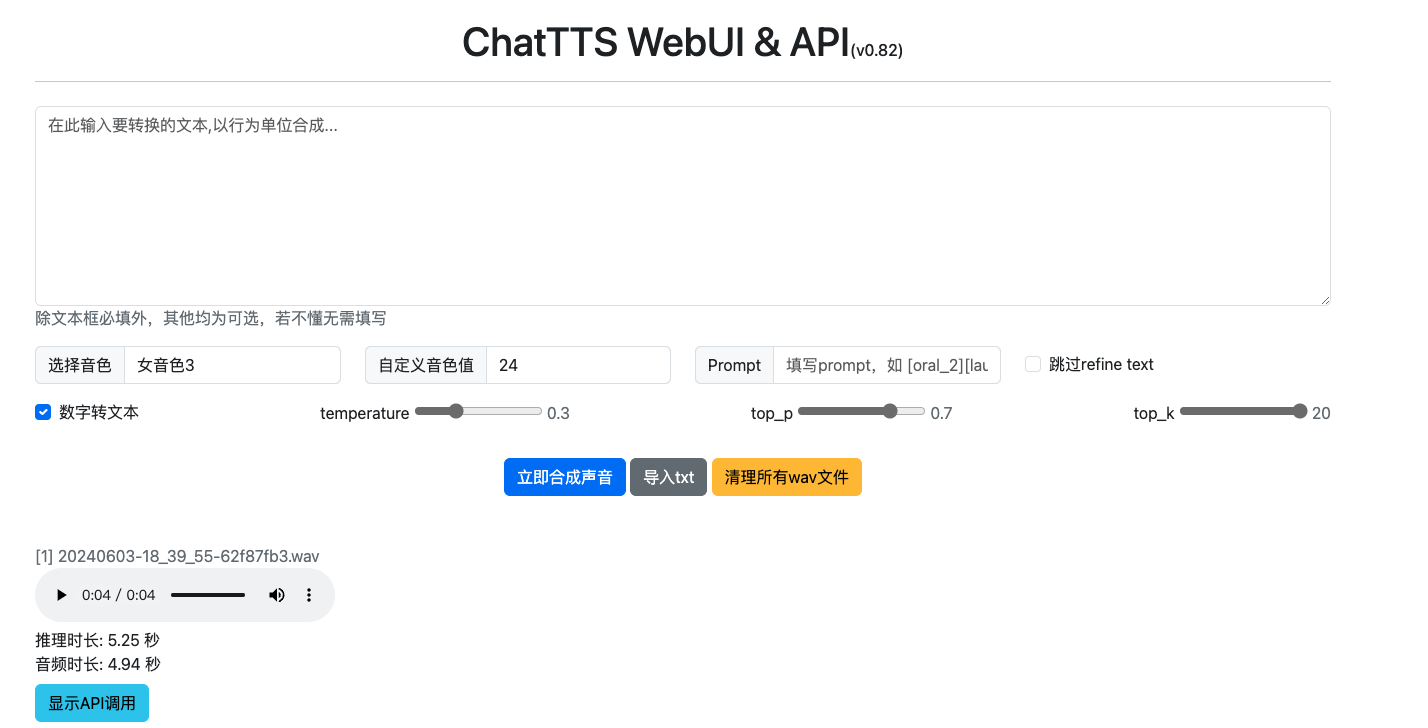This screenshot has height=728, width=1428.
Task: Enable the 跳过refine text checkbox
Action: 1033,364
